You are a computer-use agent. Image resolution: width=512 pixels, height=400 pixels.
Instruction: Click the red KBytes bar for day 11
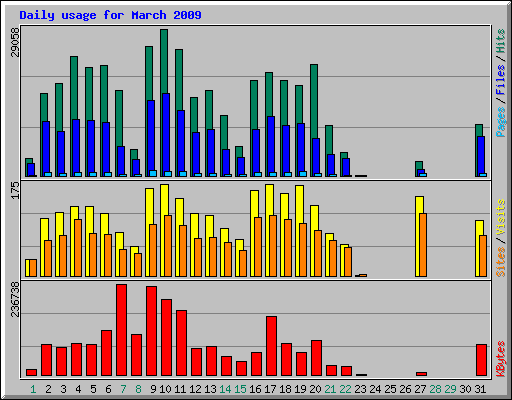click(181, 343)
